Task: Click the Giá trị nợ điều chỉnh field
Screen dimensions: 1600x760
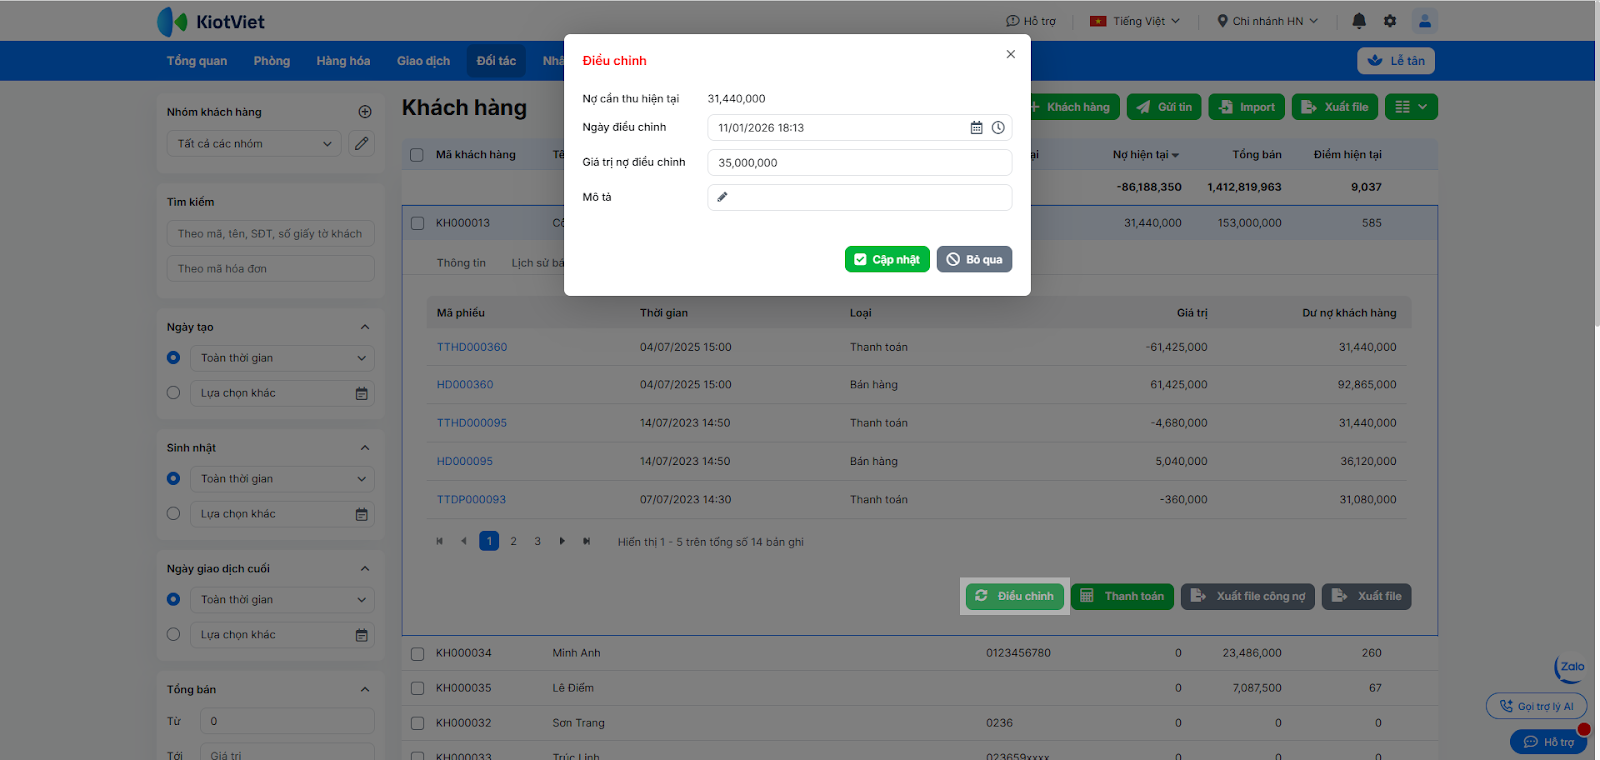Action: pyautogui.click(x=860, y=162)
